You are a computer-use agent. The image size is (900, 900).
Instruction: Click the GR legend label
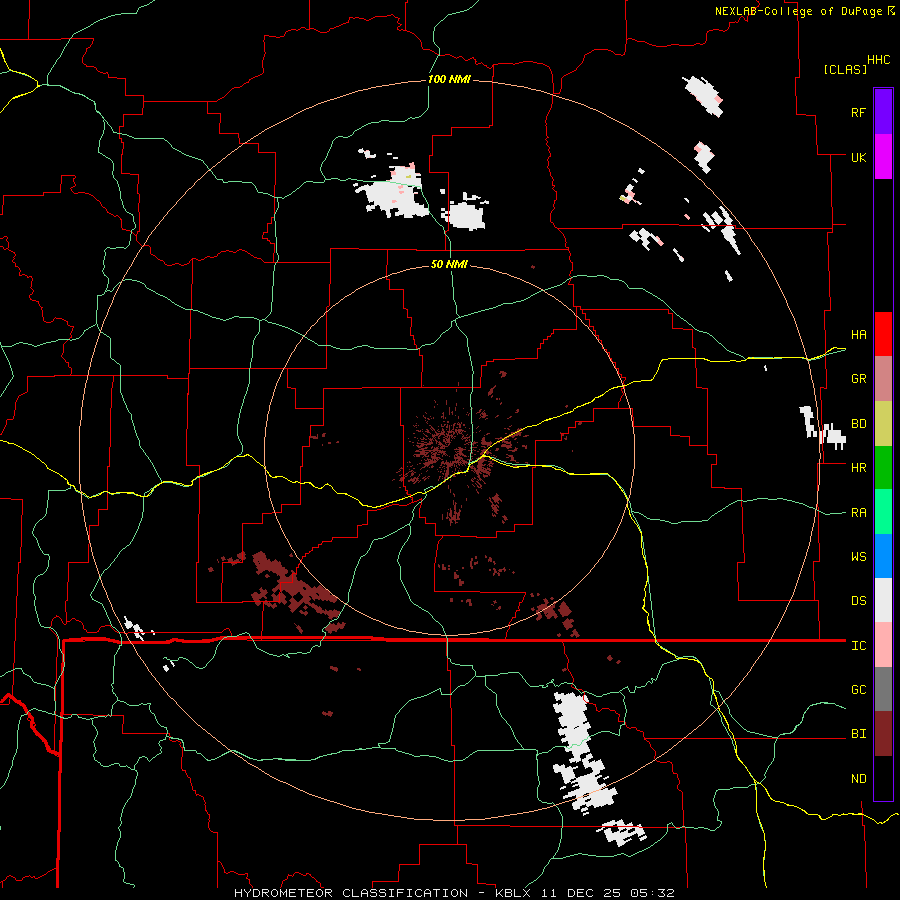click(859, 379)
